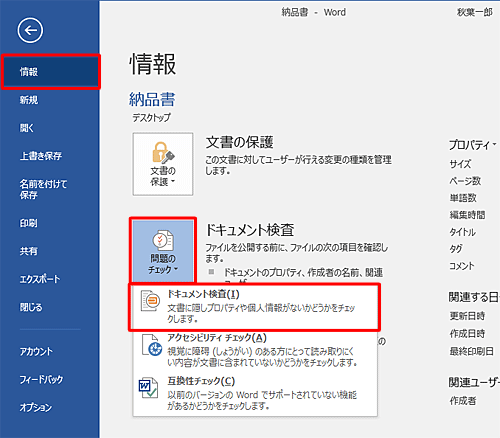This screenshot has width=500, height=438.
Task: Click the large 情報 page heading
Action: tap(153, 64)
